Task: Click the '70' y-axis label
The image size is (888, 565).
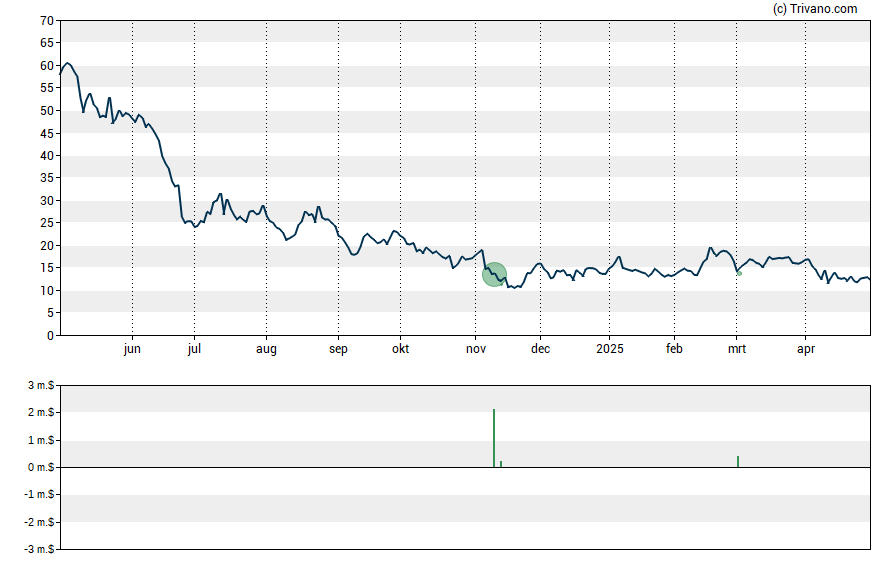Action: (x=47, y=21)
